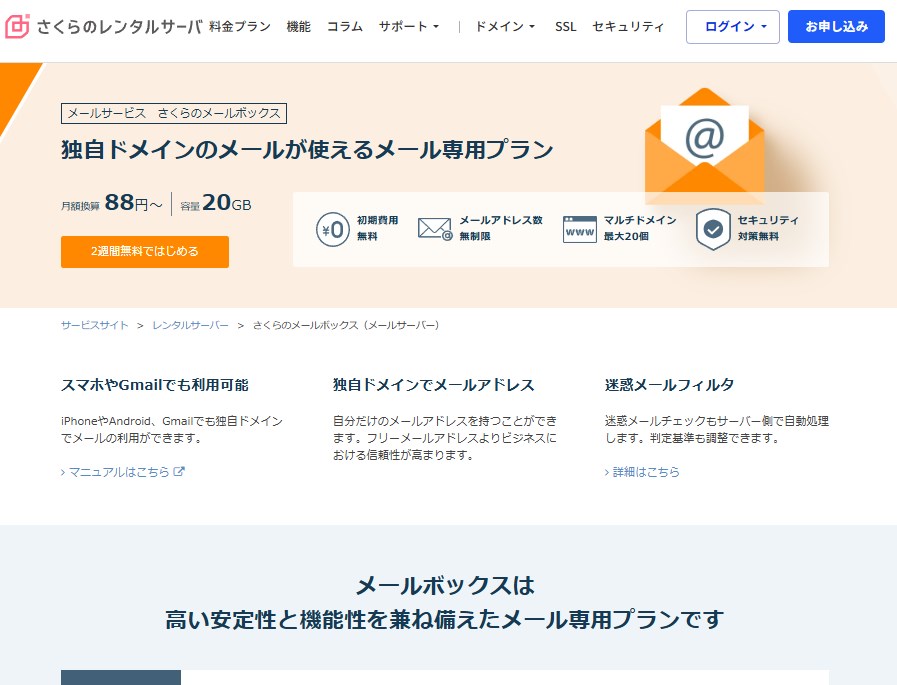Select SSL in the navigation bar
Screen dimensions: 897x685
566,27
